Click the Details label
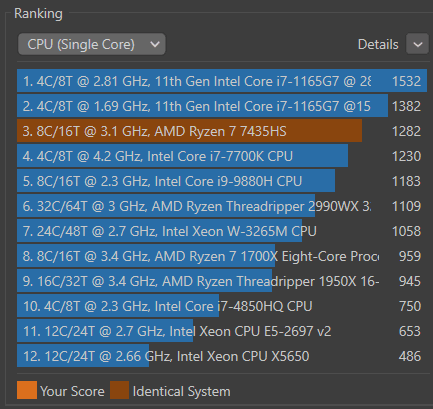 378,44
